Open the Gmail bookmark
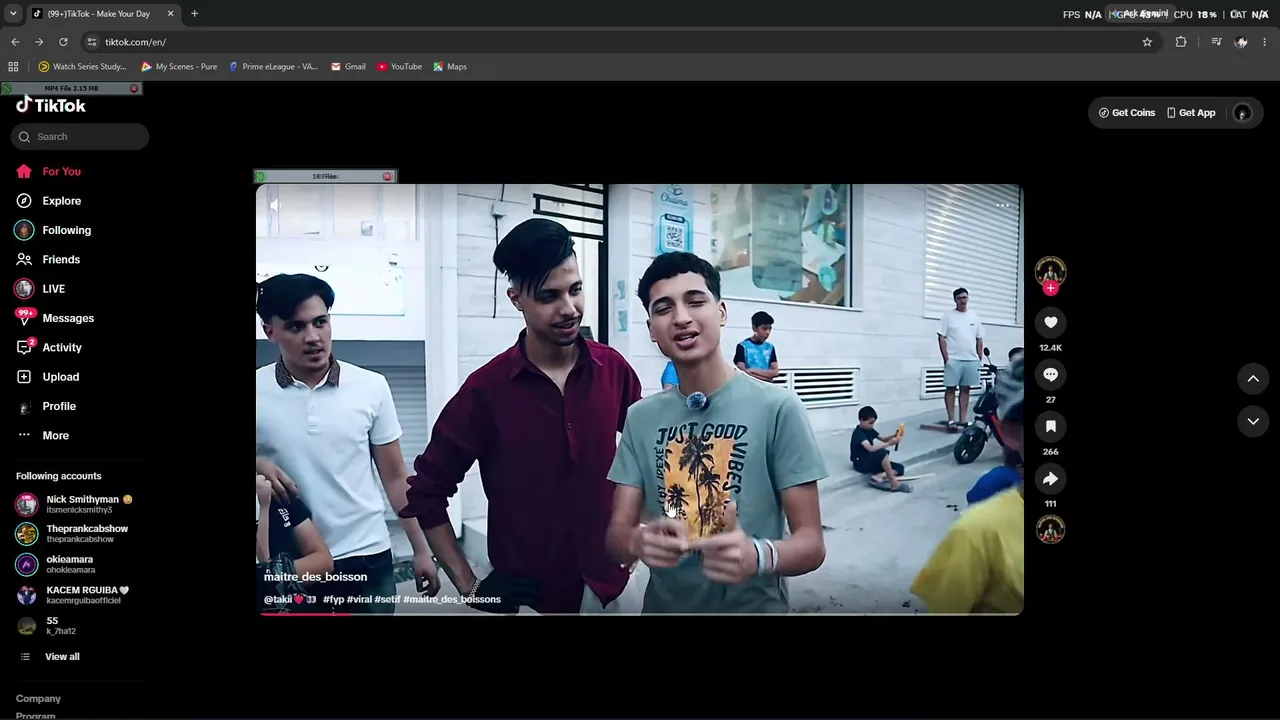The width and height of the screenshot is (1280, 720). point(348,67)
